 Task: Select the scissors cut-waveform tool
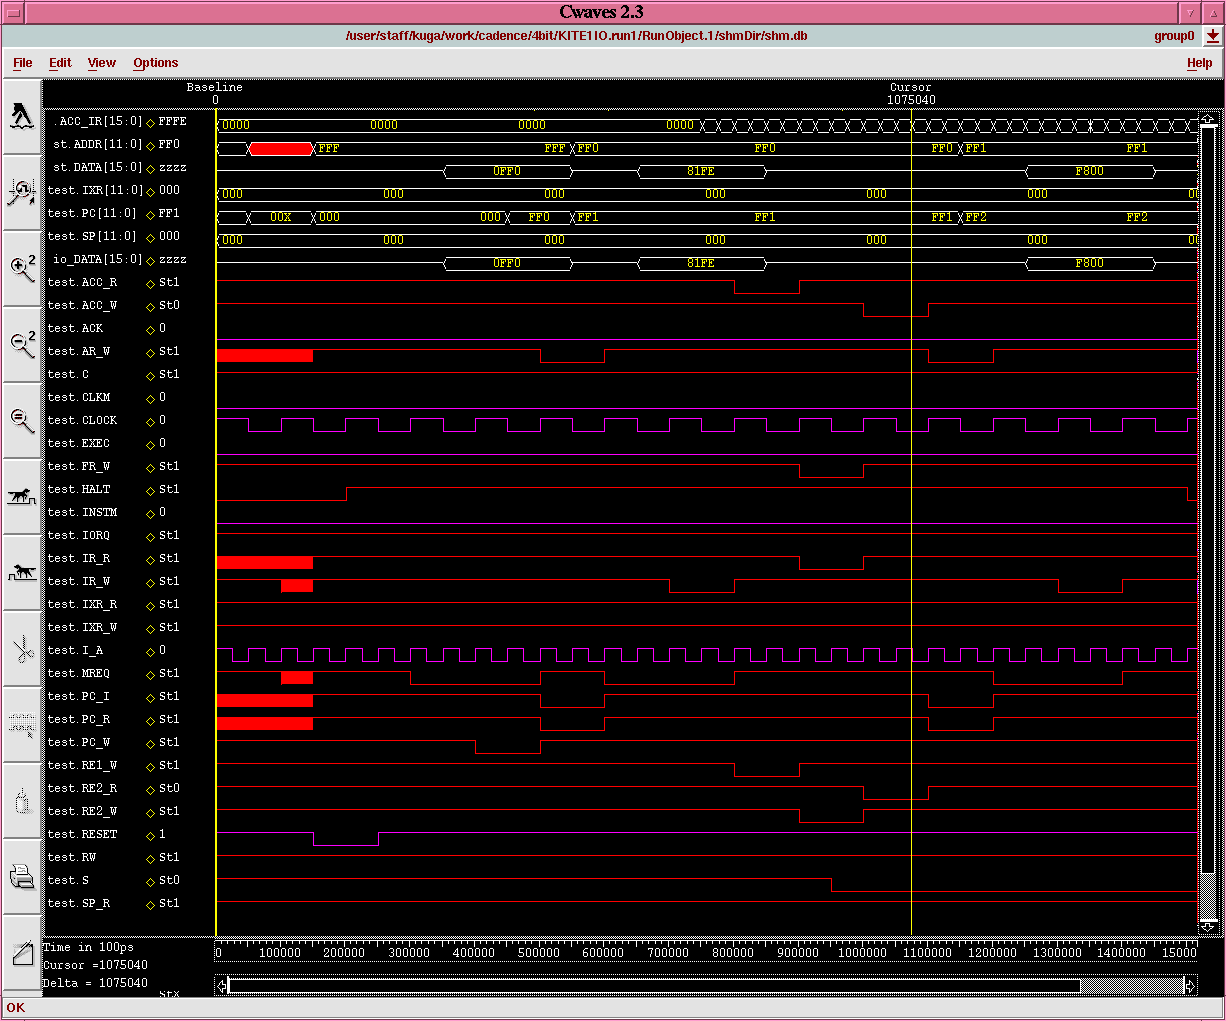pos(22,646)
